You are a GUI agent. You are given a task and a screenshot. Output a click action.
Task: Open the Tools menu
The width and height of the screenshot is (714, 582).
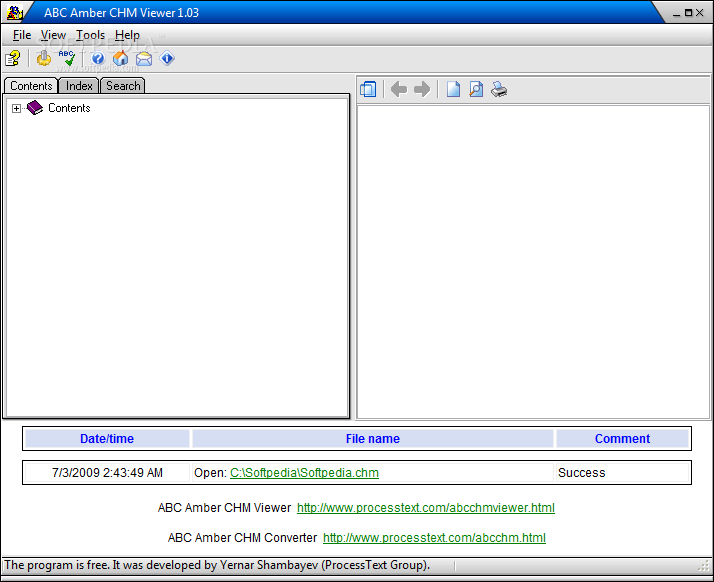(x=90, y=35)
